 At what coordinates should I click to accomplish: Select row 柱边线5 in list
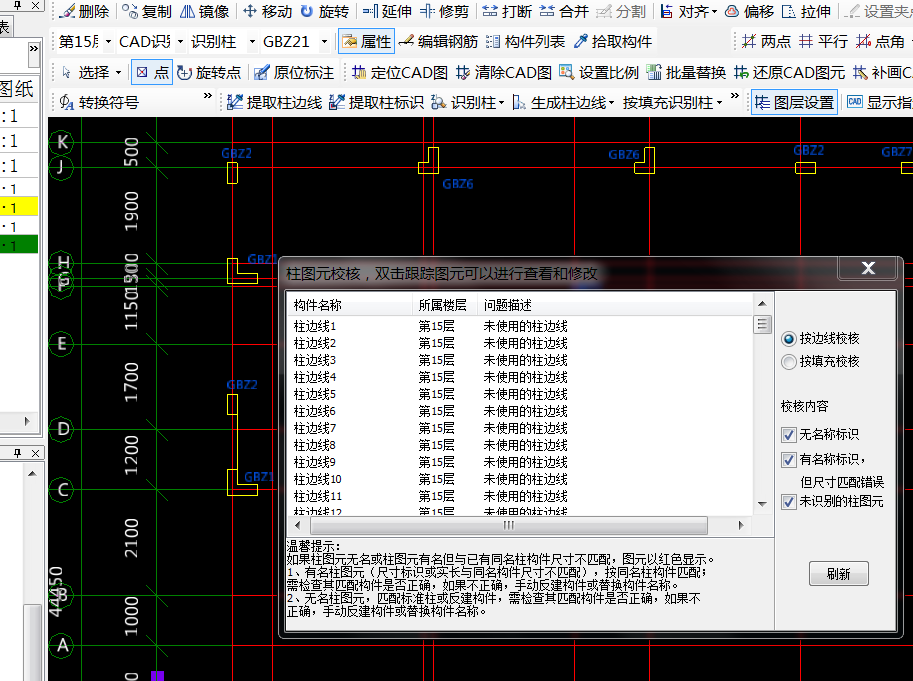pyautogui.click(x=519, y=395)
